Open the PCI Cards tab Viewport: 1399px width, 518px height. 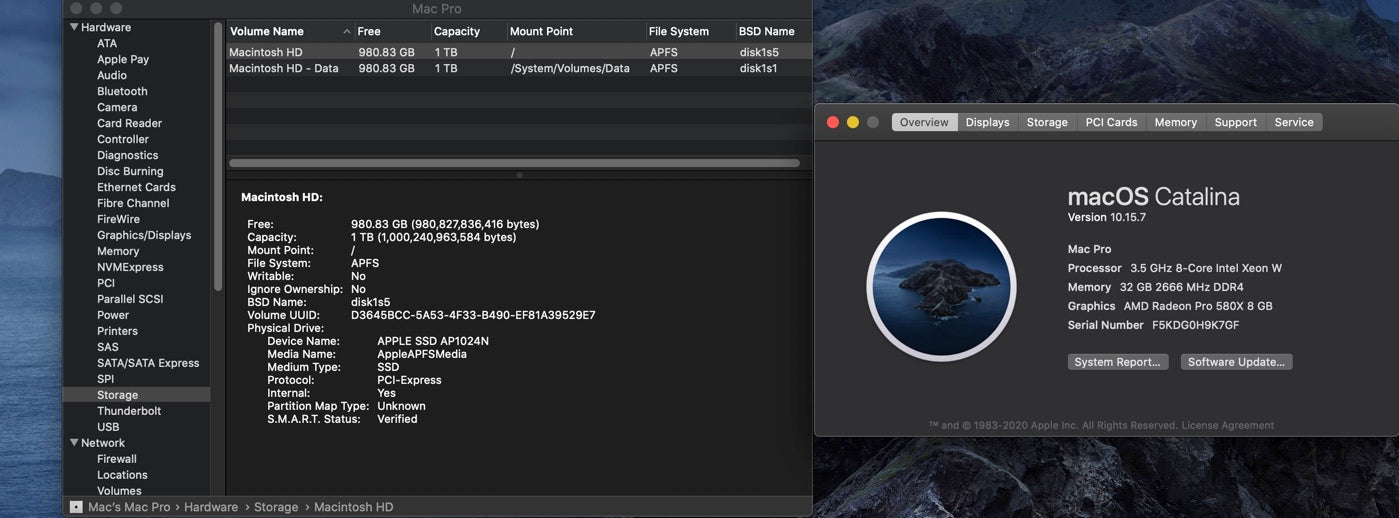click(x=1111, y=122)
